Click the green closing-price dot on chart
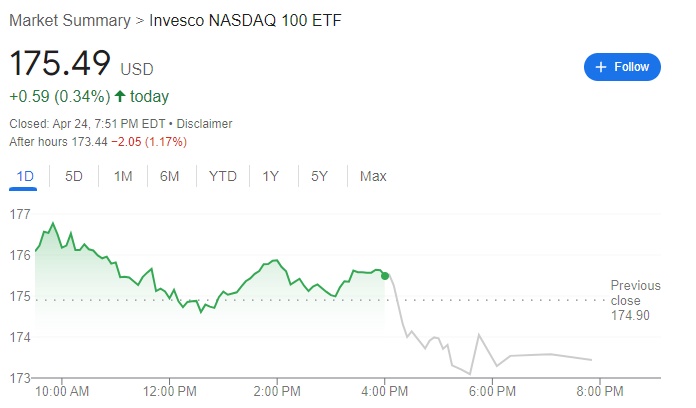This screenshot has width=696, height=408. (x=385, y=275)
